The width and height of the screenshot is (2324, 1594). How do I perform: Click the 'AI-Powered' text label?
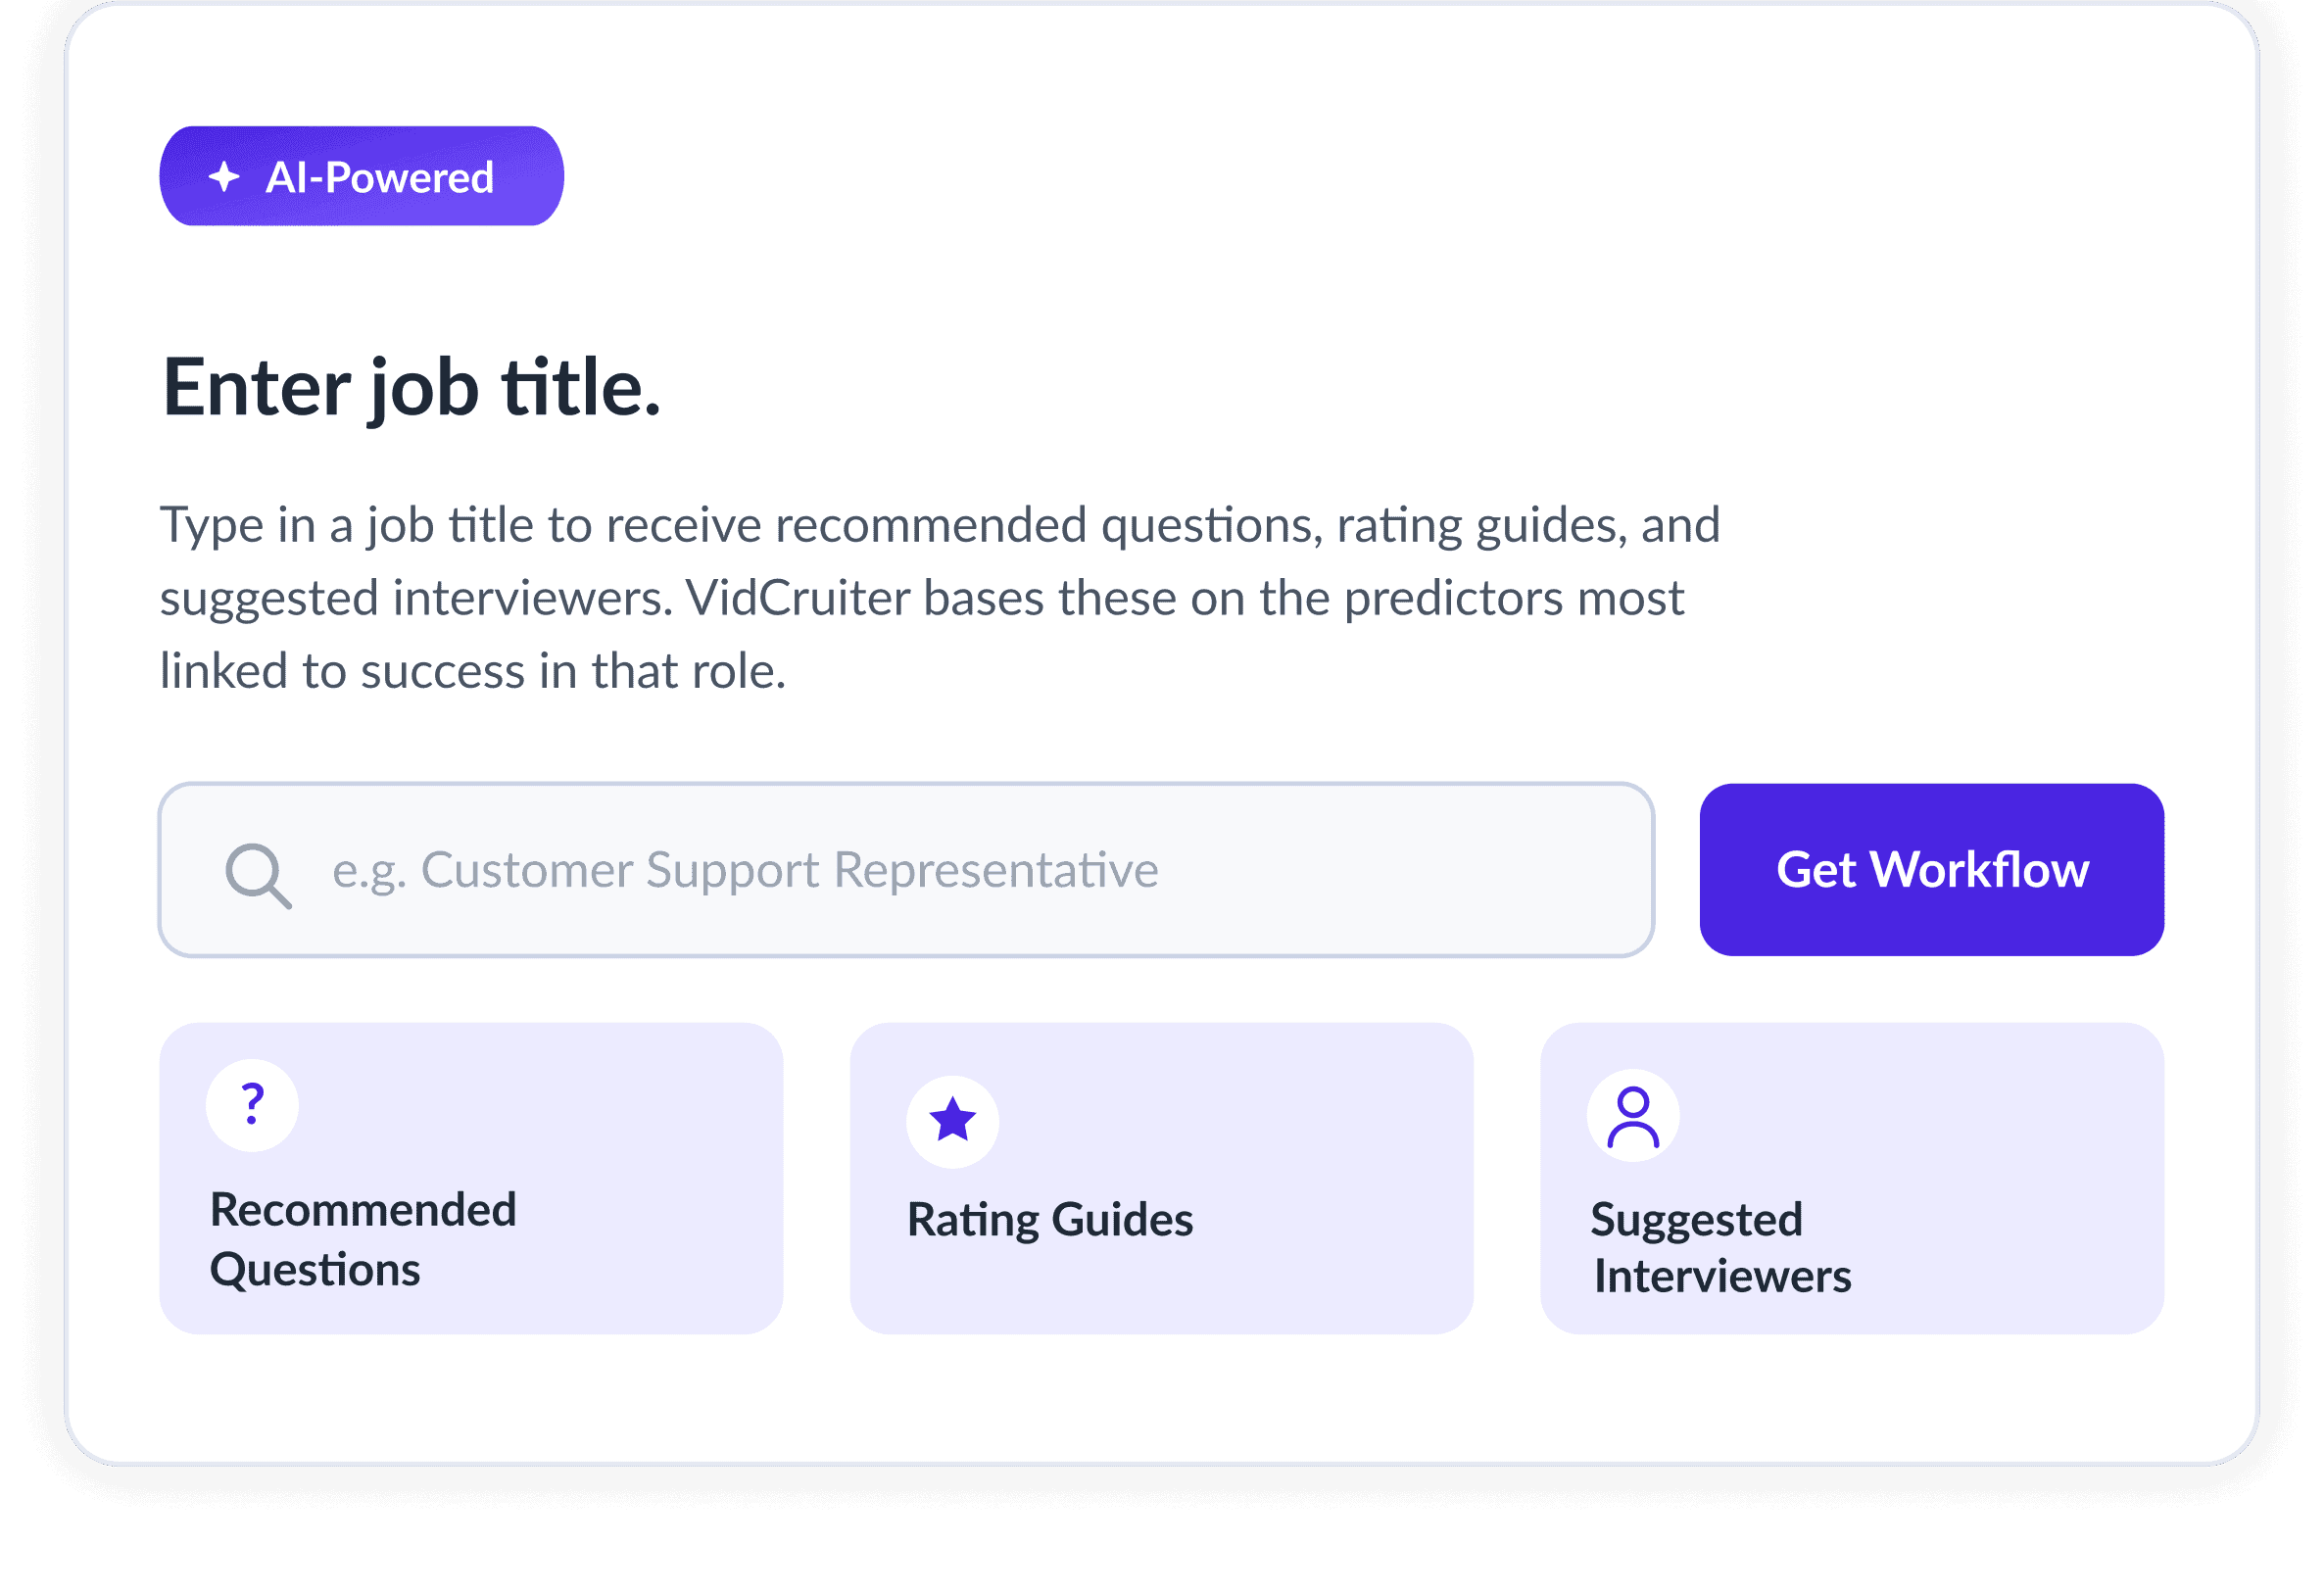point(380,177)
